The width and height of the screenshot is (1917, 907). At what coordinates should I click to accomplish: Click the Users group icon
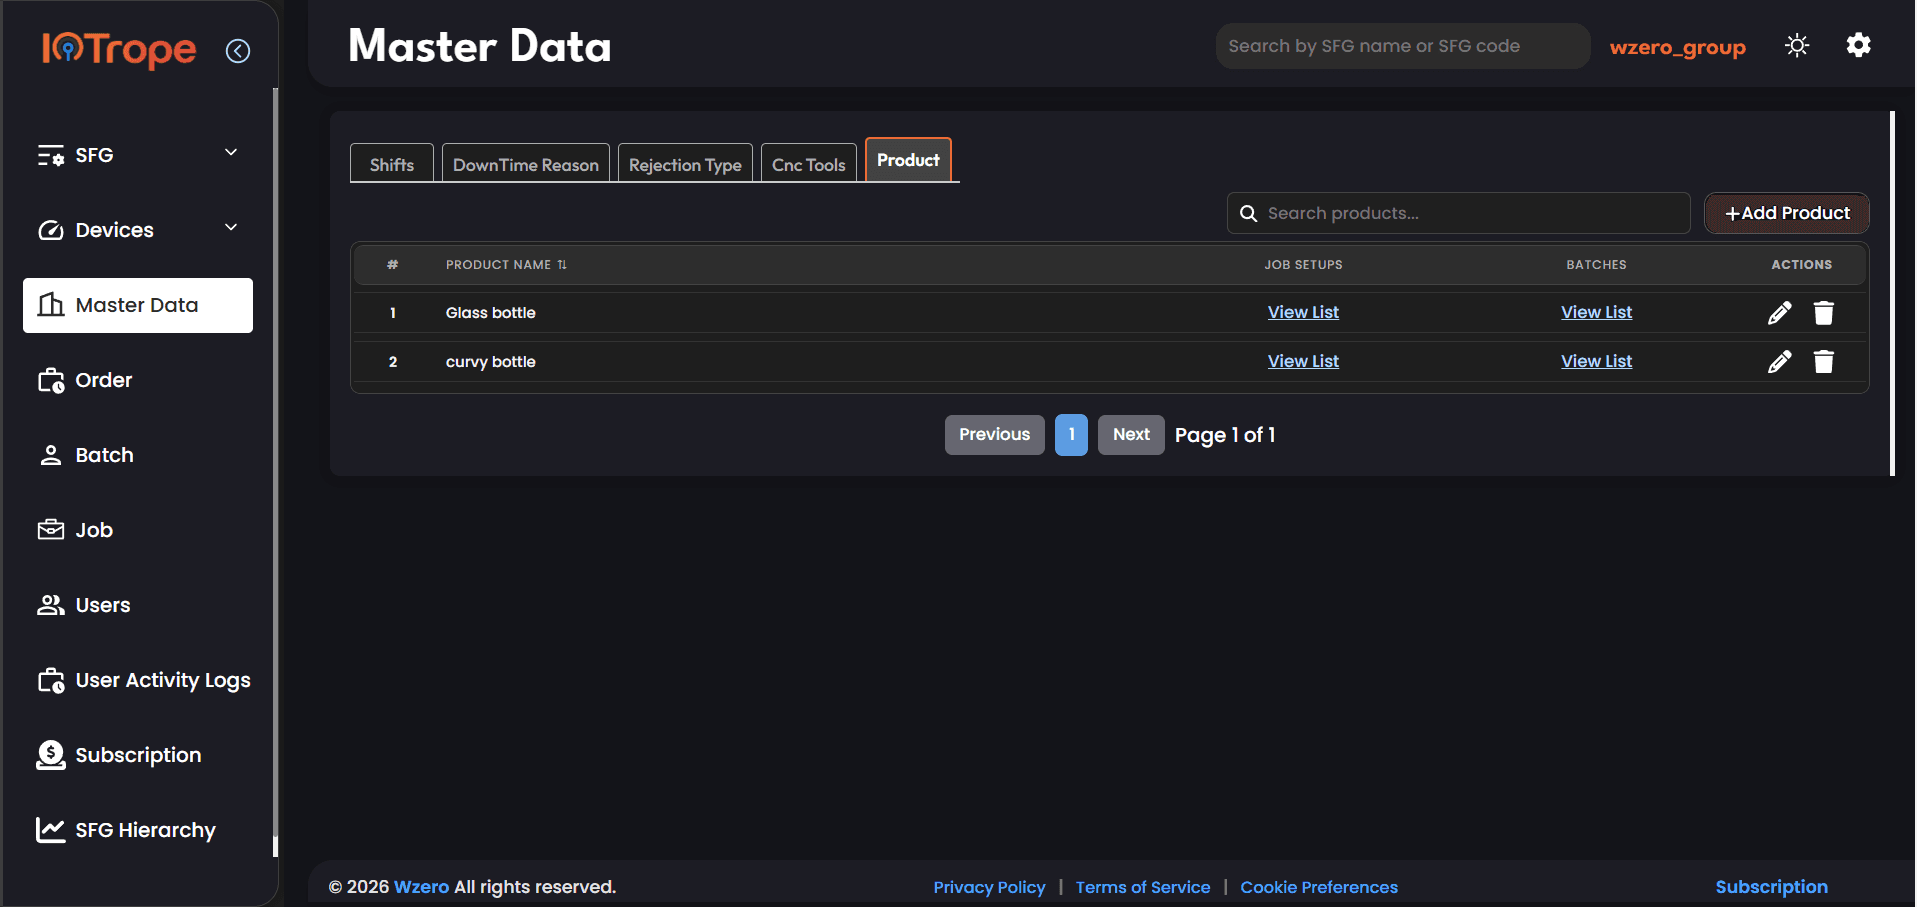click(51, 605)
